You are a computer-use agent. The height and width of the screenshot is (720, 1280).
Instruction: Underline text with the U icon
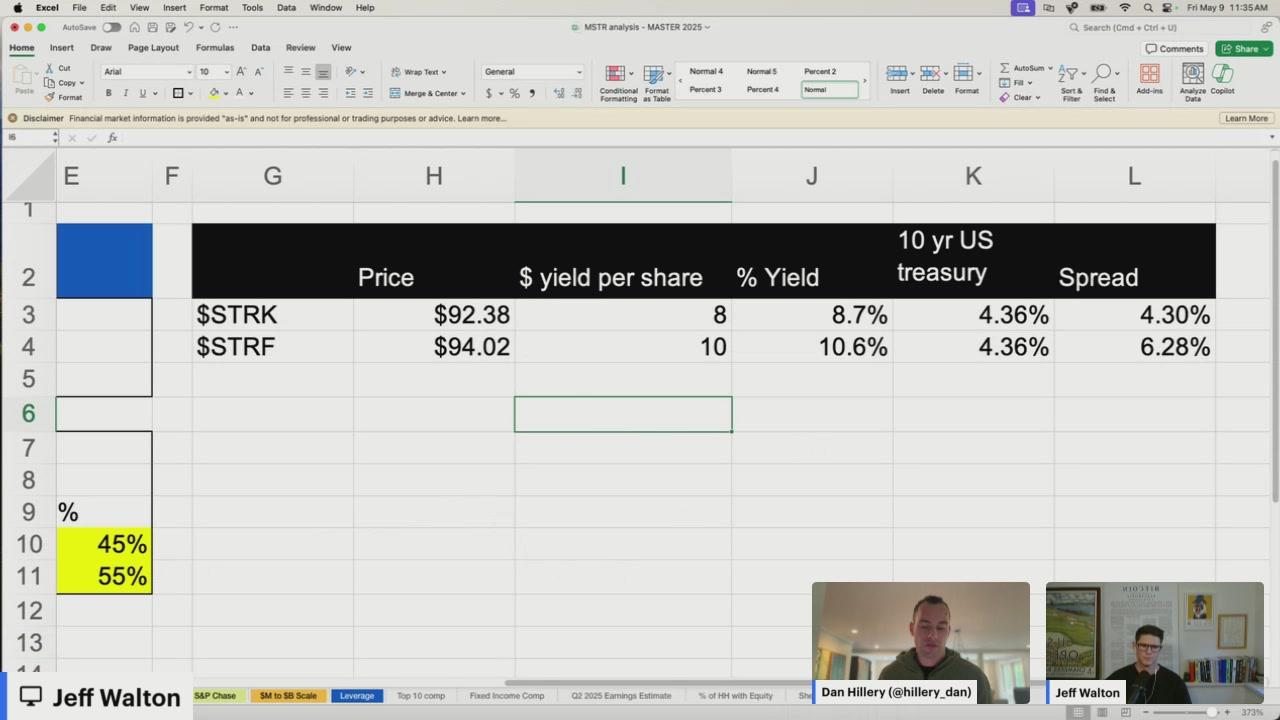(x=142, y=93)
